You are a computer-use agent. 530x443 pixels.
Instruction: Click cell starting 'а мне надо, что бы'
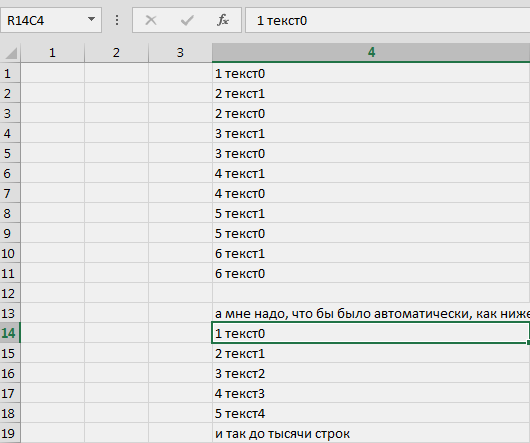371,313
